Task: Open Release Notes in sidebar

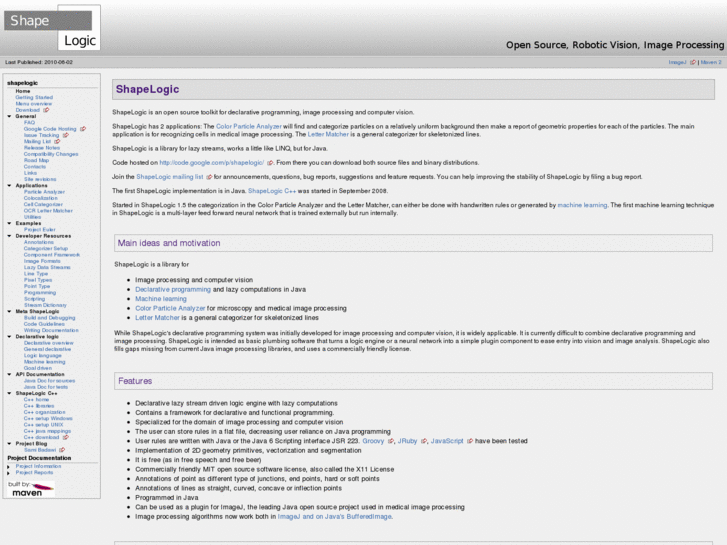Action: [42, 147]
